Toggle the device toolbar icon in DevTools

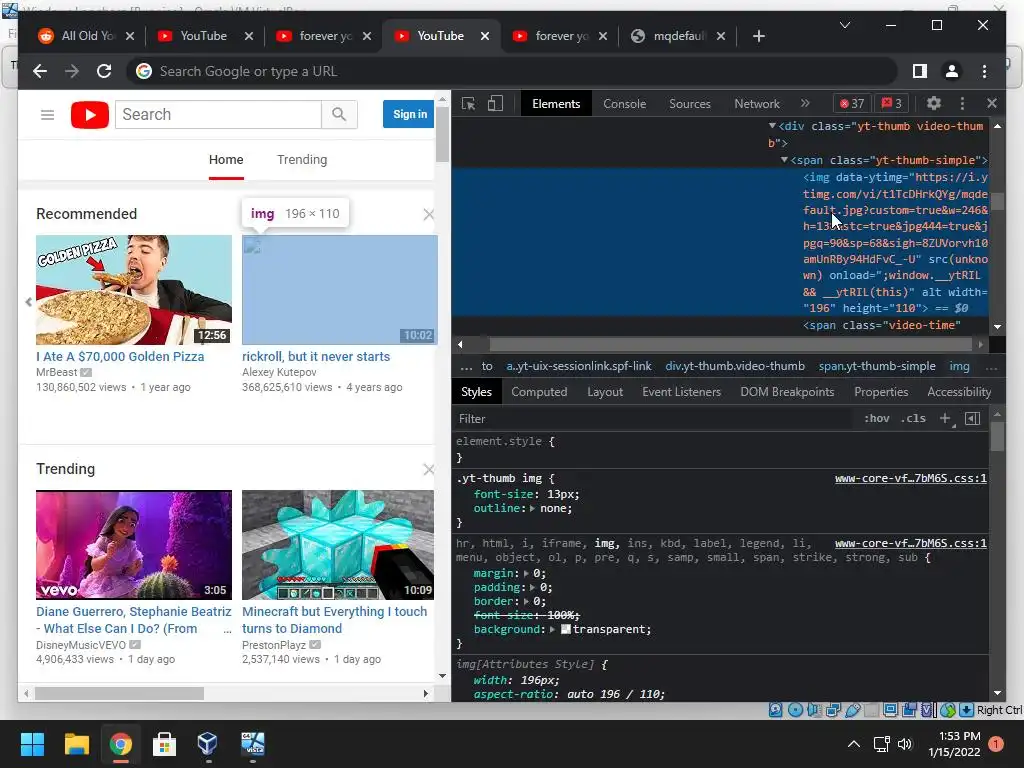tap(495, 104)
